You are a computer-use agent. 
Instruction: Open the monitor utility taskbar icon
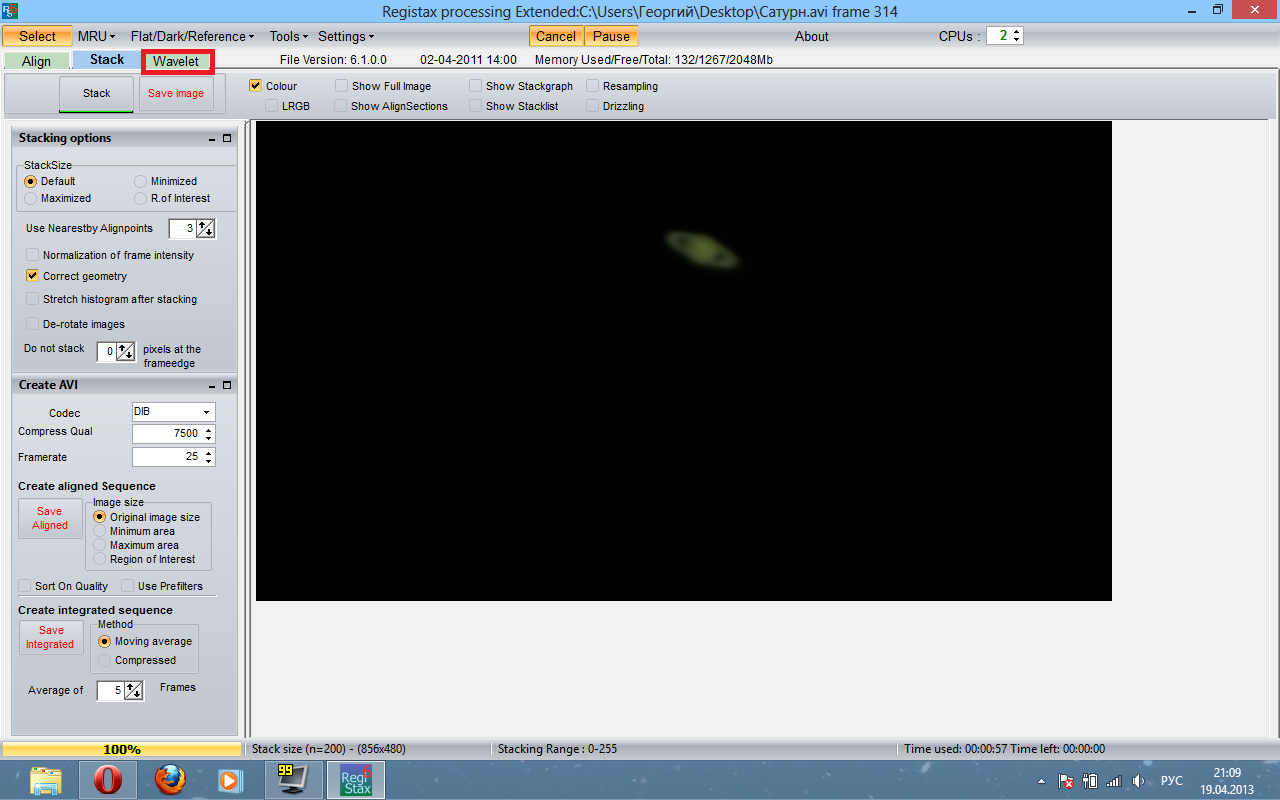click(293, 780)
